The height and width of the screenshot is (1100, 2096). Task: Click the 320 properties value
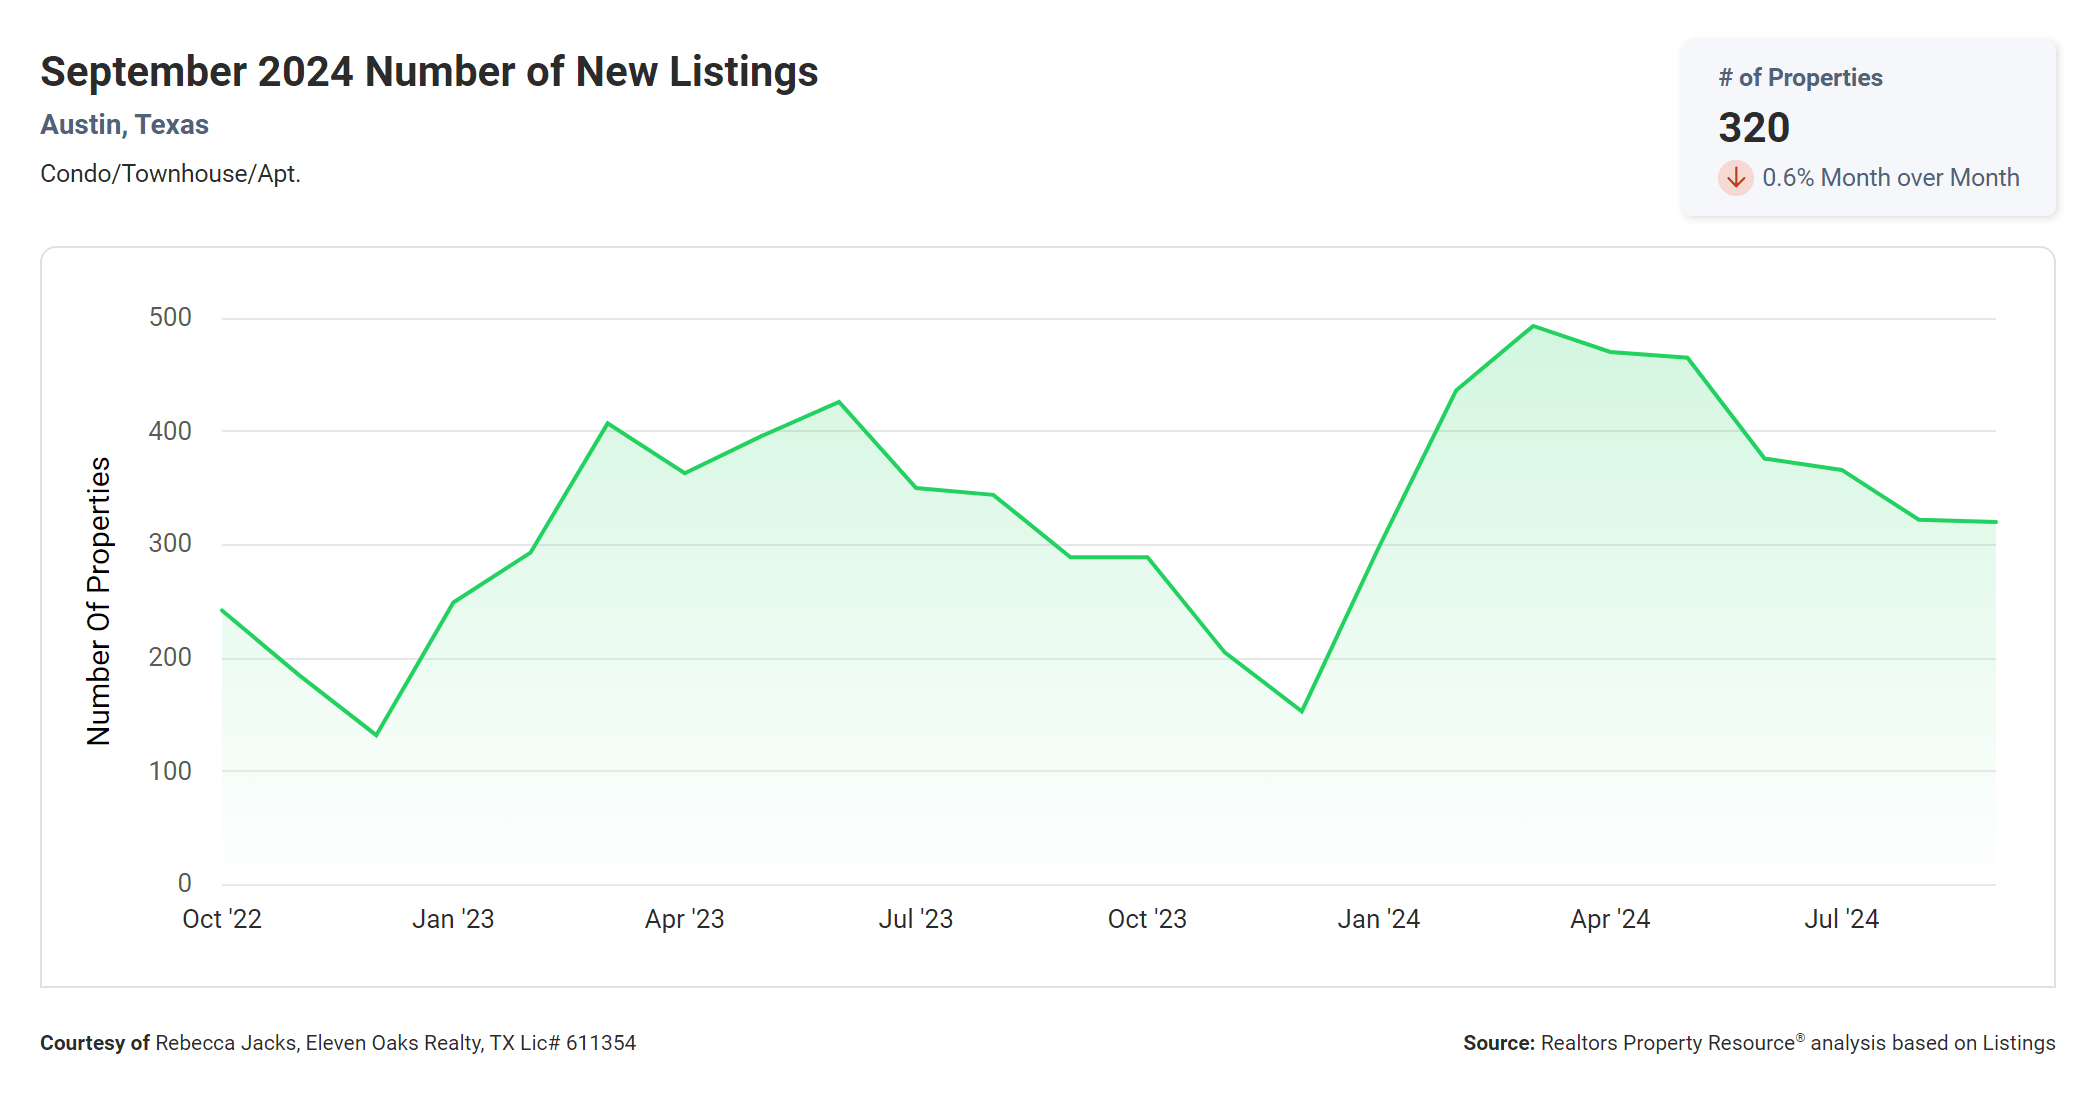coord(1753,128)
